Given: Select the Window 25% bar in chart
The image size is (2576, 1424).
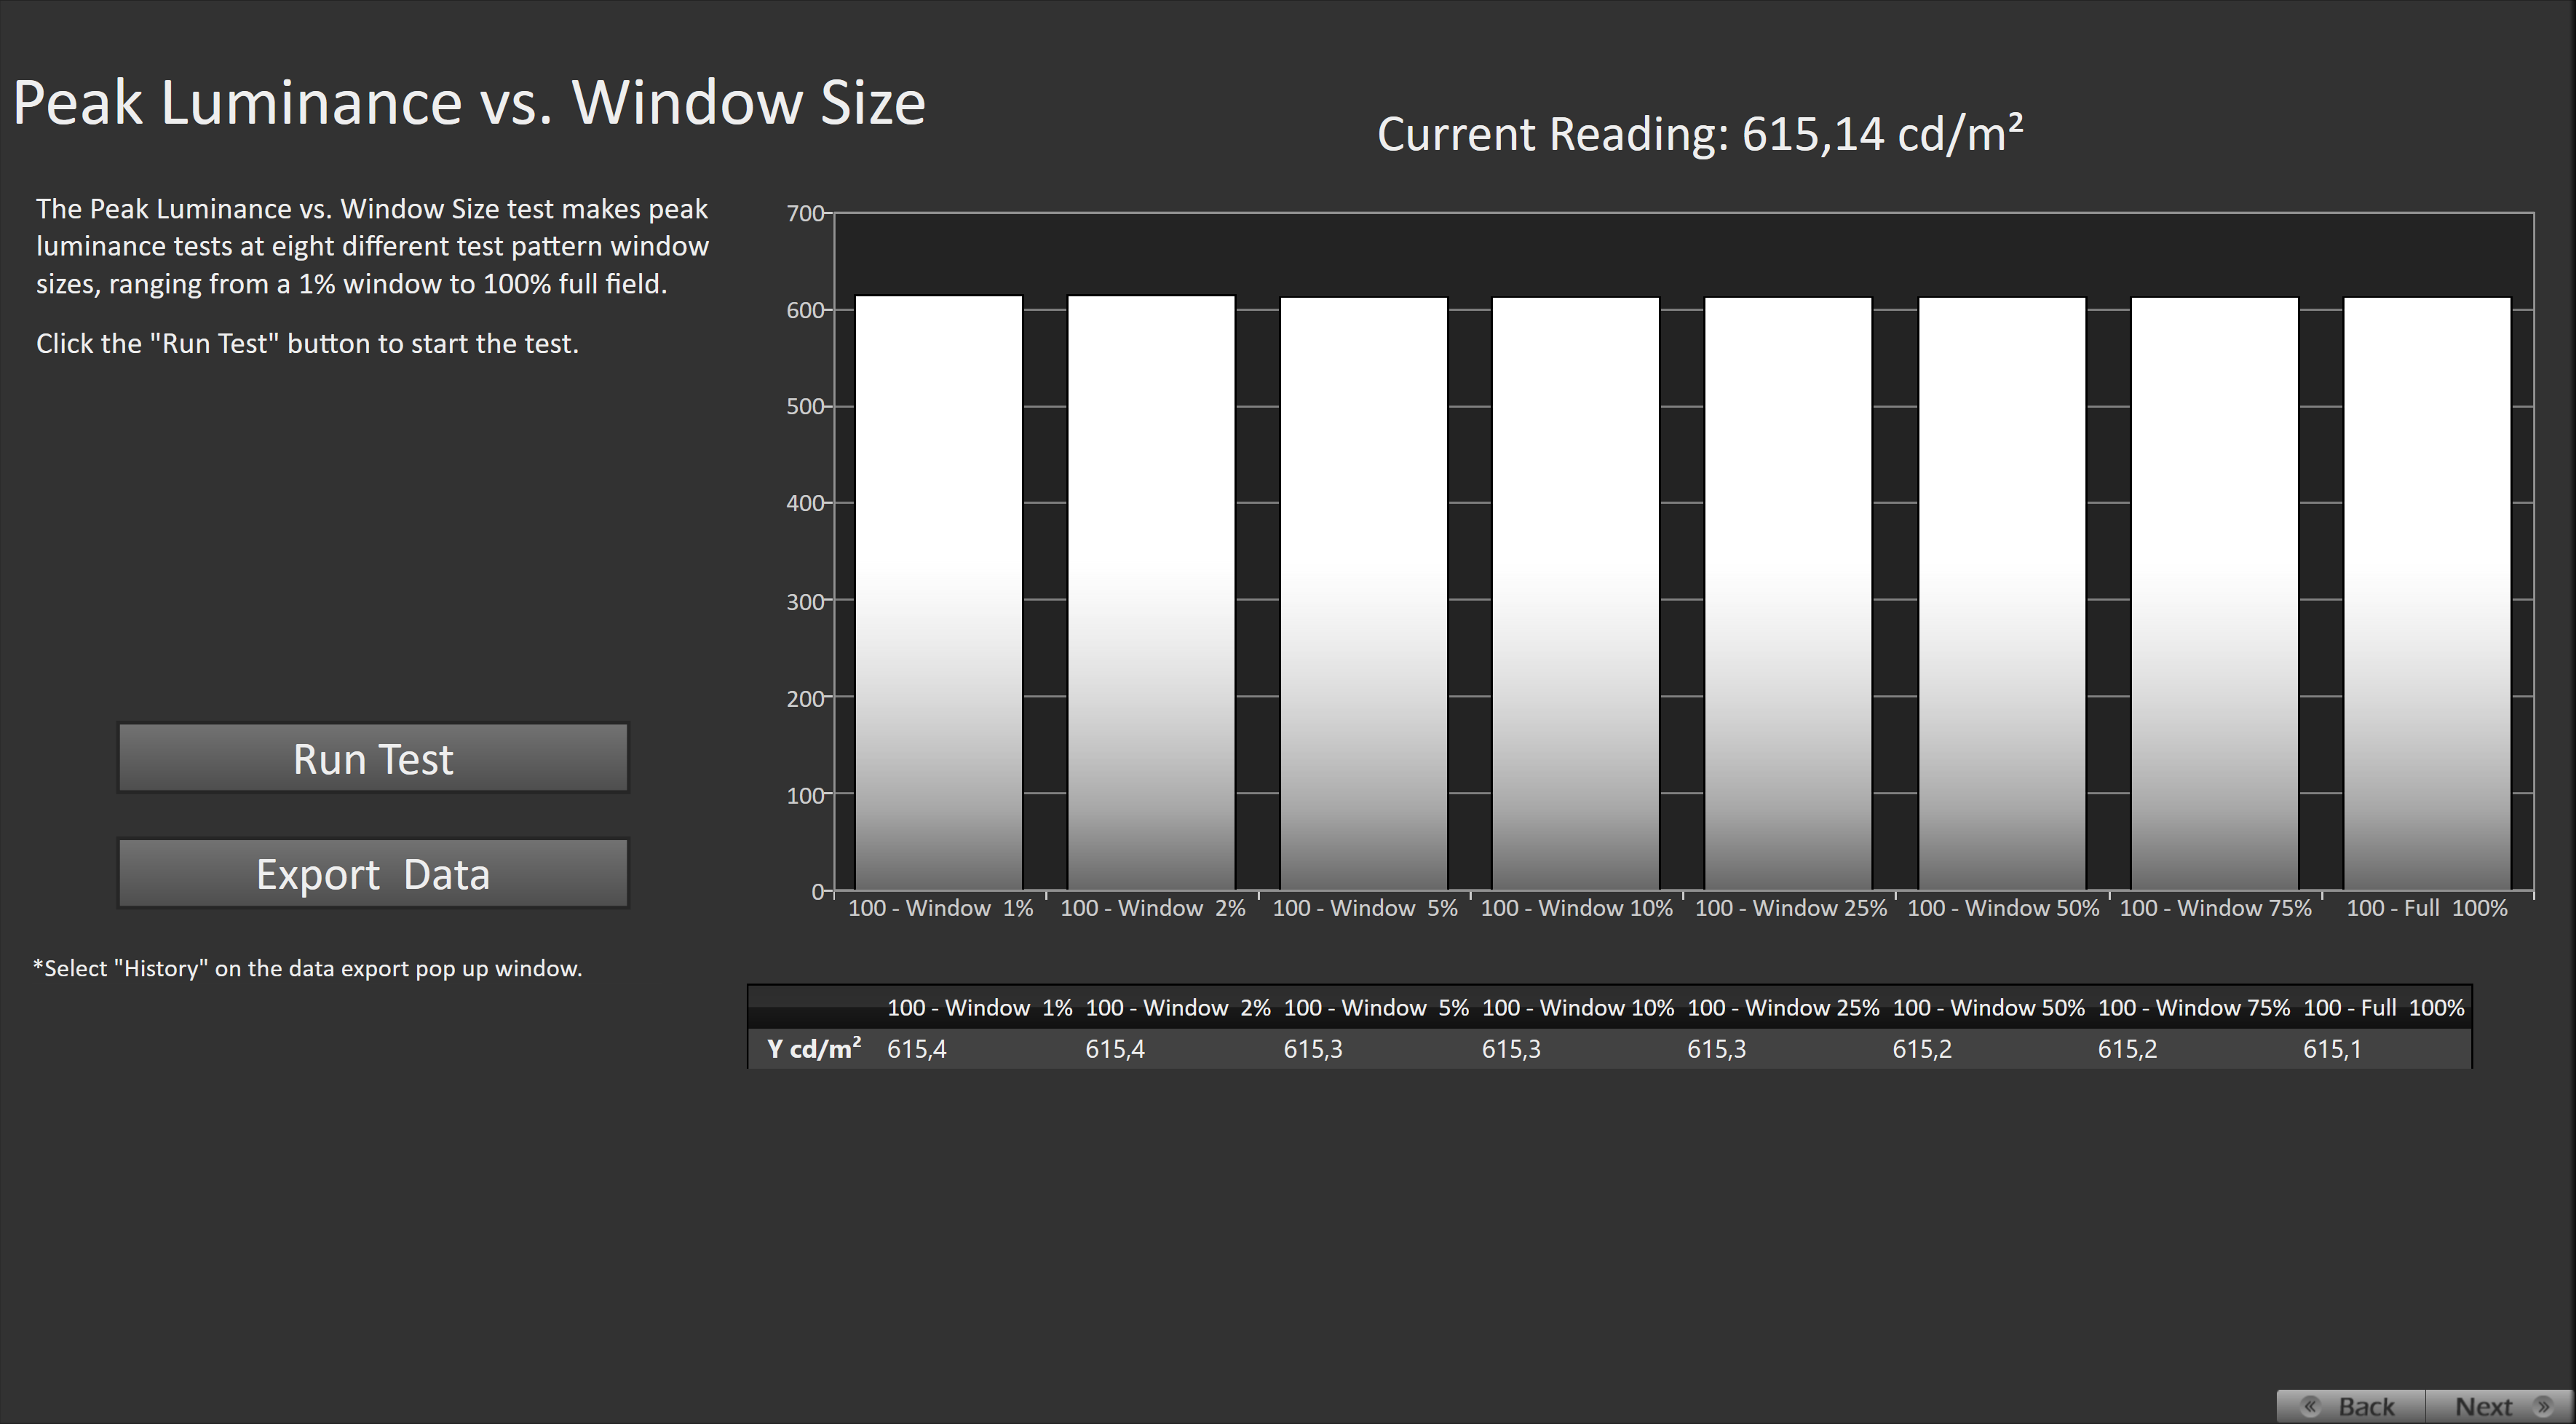Looking at the screenshot, I should point(1788,593).
